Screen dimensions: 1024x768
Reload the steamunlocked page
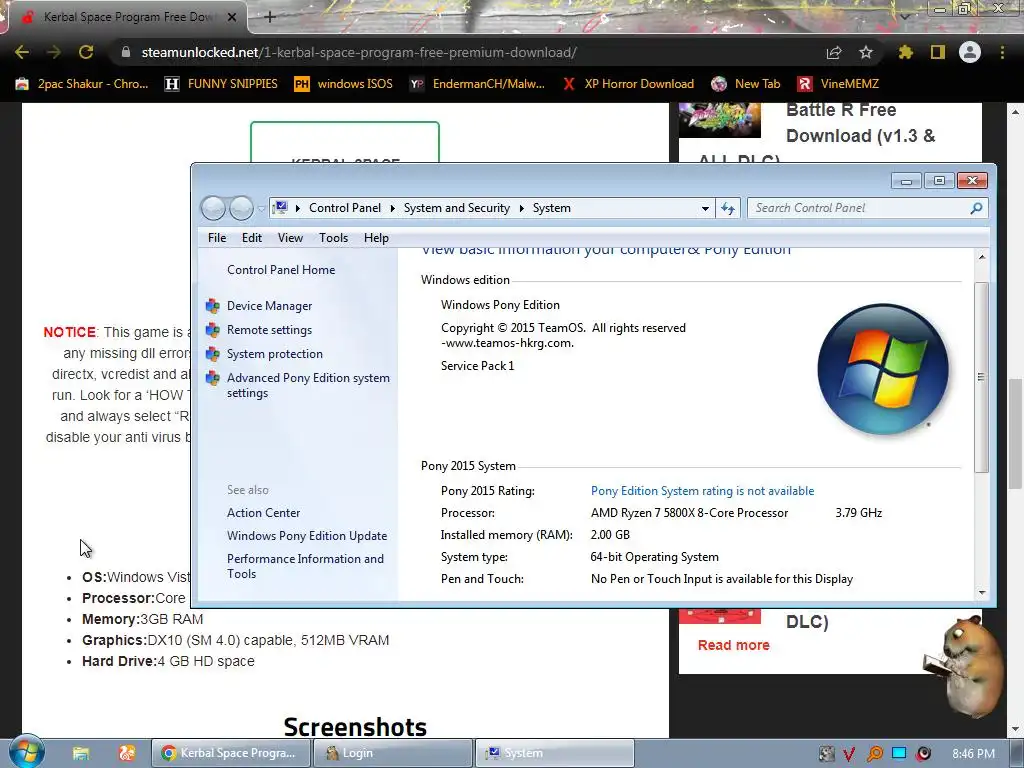[86, 52]
